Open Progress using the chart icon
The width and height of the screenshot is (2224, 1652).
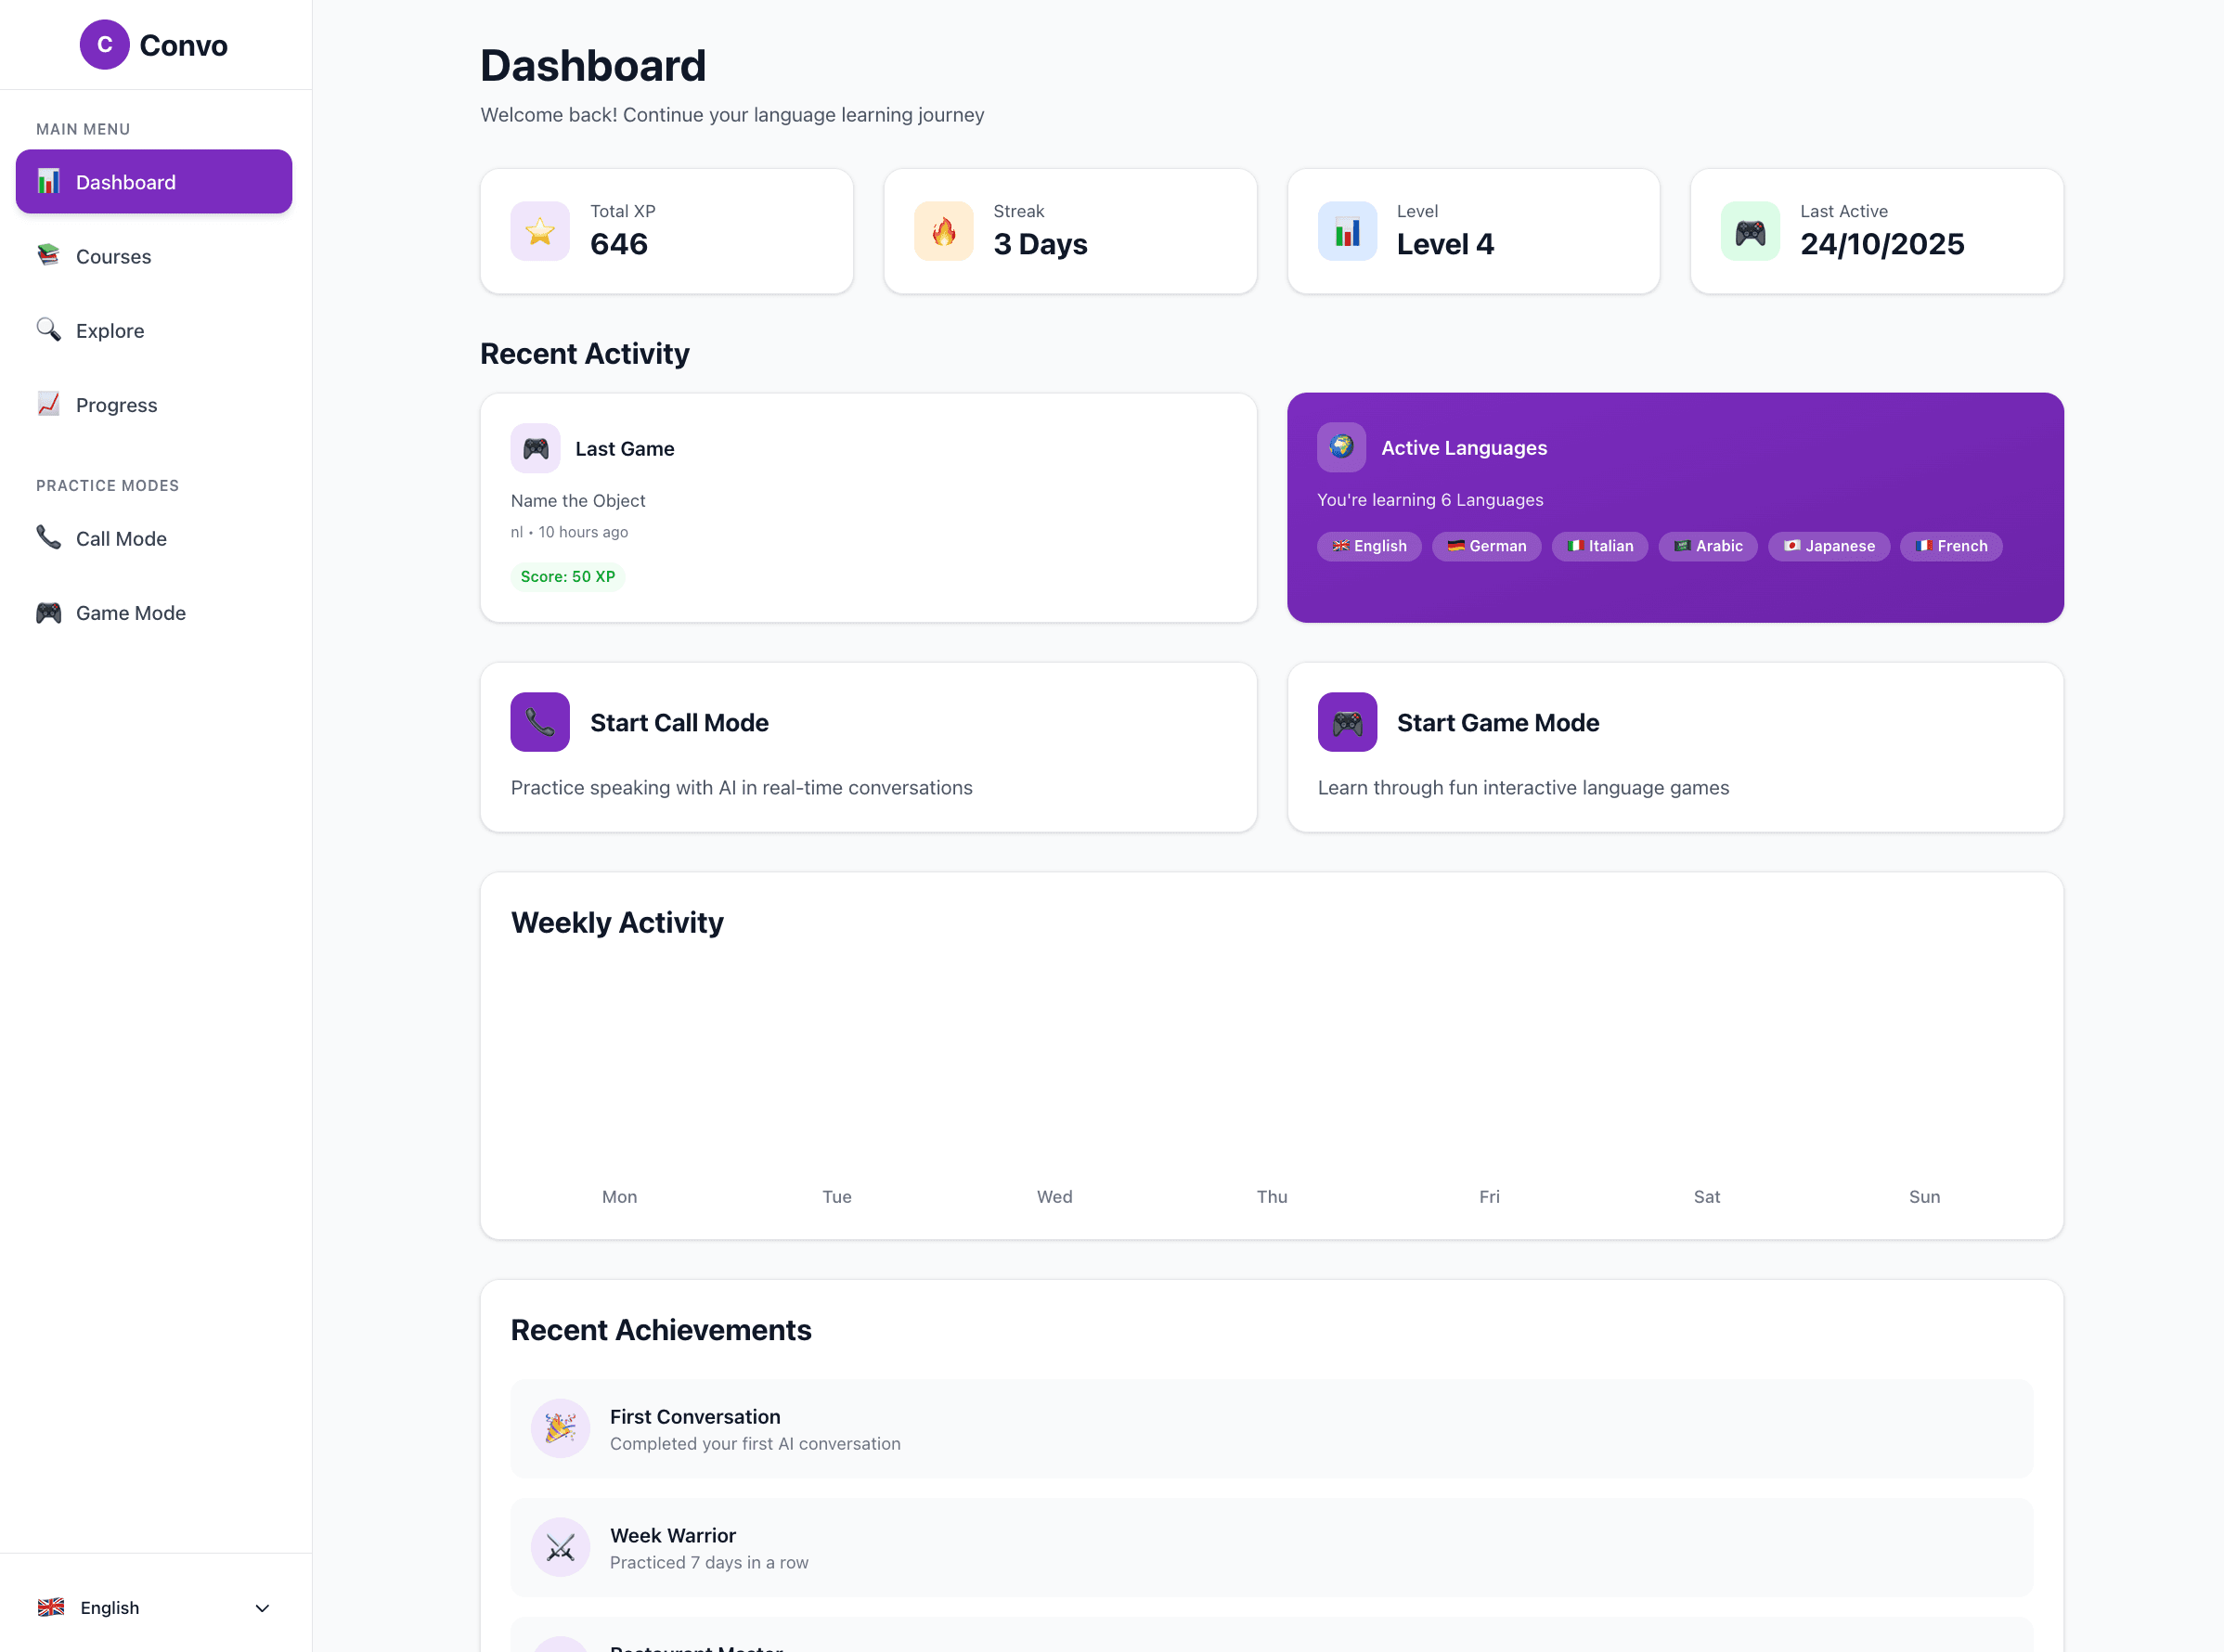coord(48,404)
